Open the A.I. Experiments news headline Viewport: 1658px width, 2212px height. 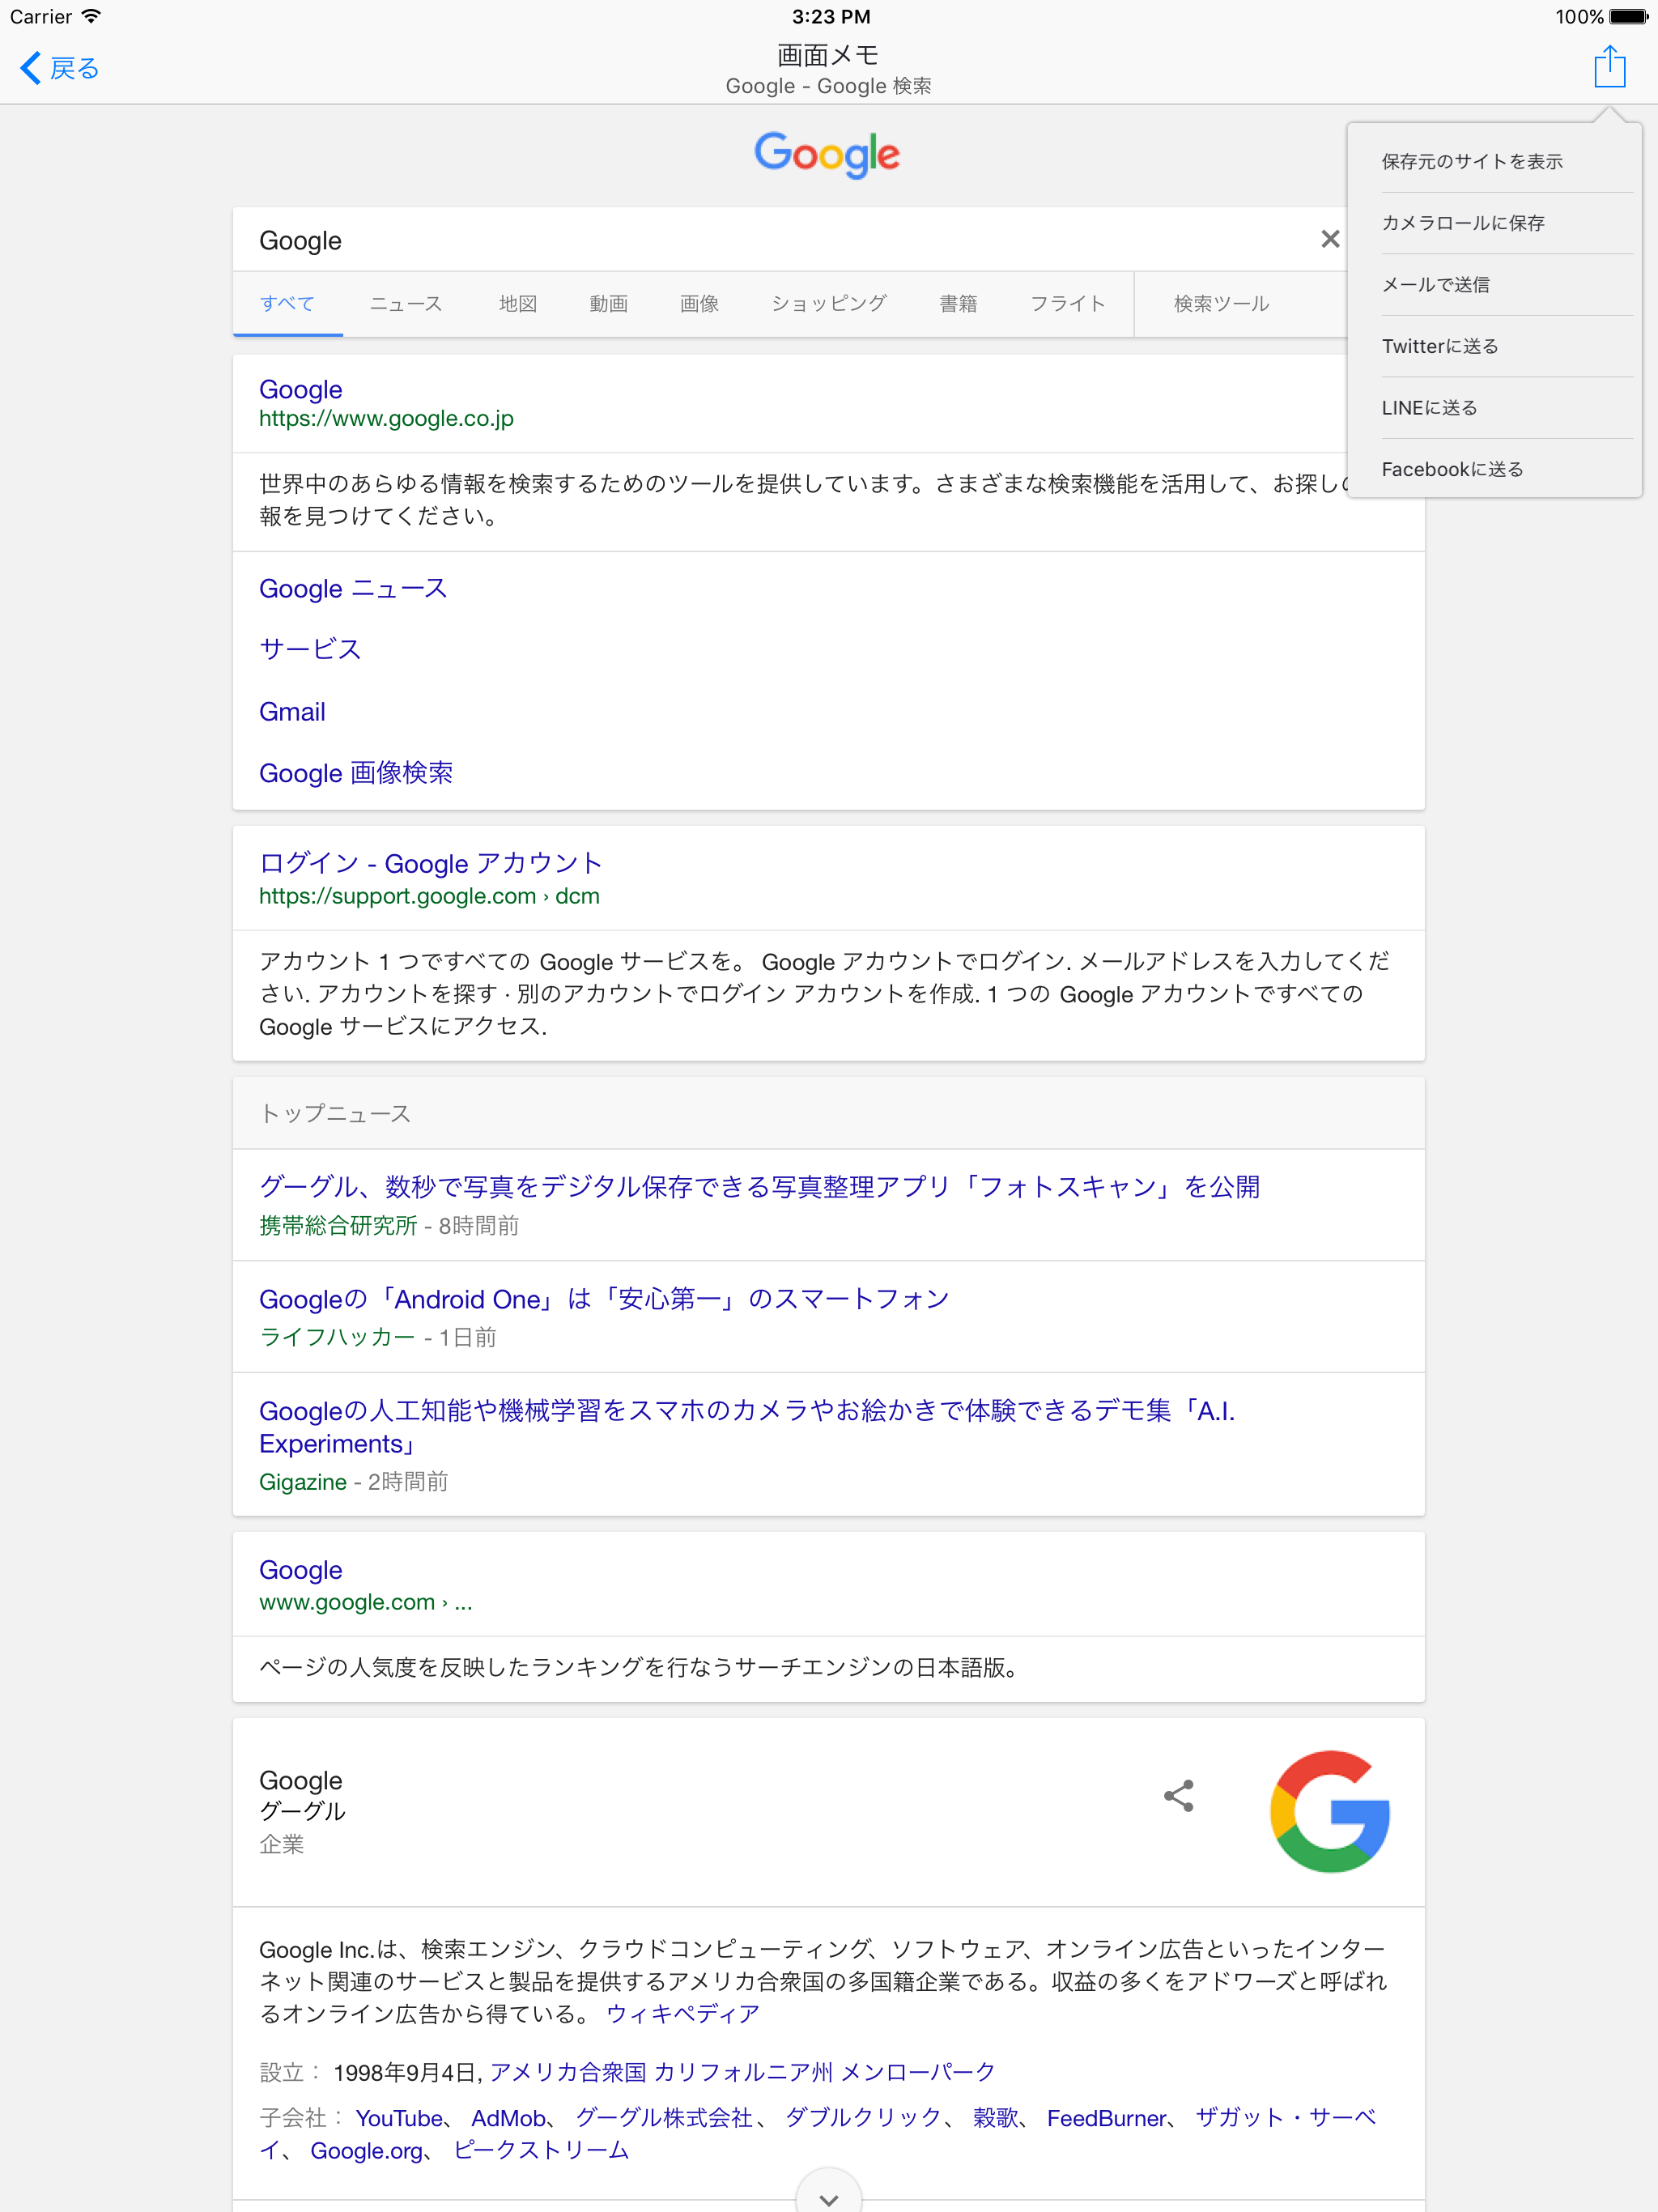(747, 1426)
